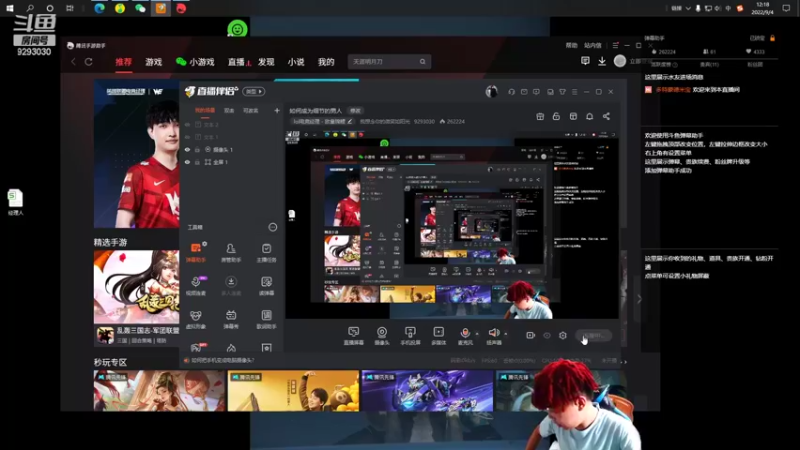Click search field in game assistant
Screen dimensions: 800x450
389,62
